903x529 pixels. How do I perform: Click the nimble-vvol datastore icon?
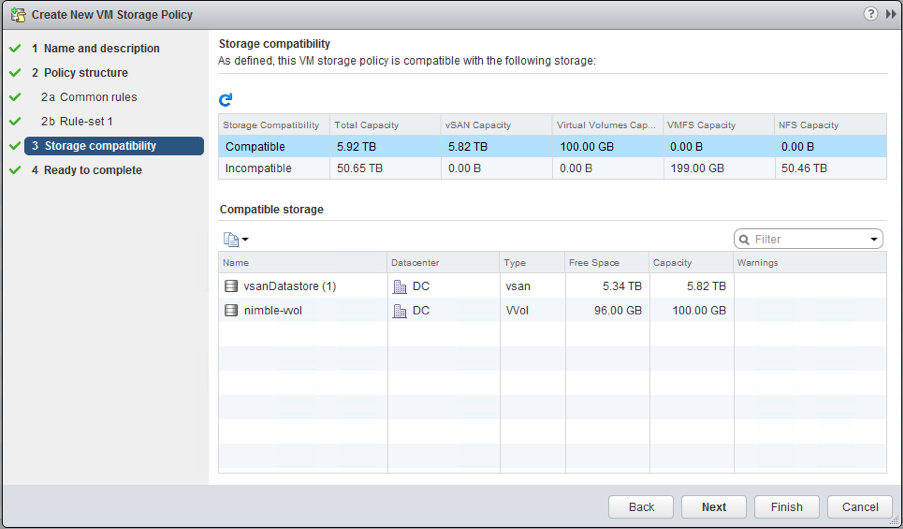click(x=232, y=311)
